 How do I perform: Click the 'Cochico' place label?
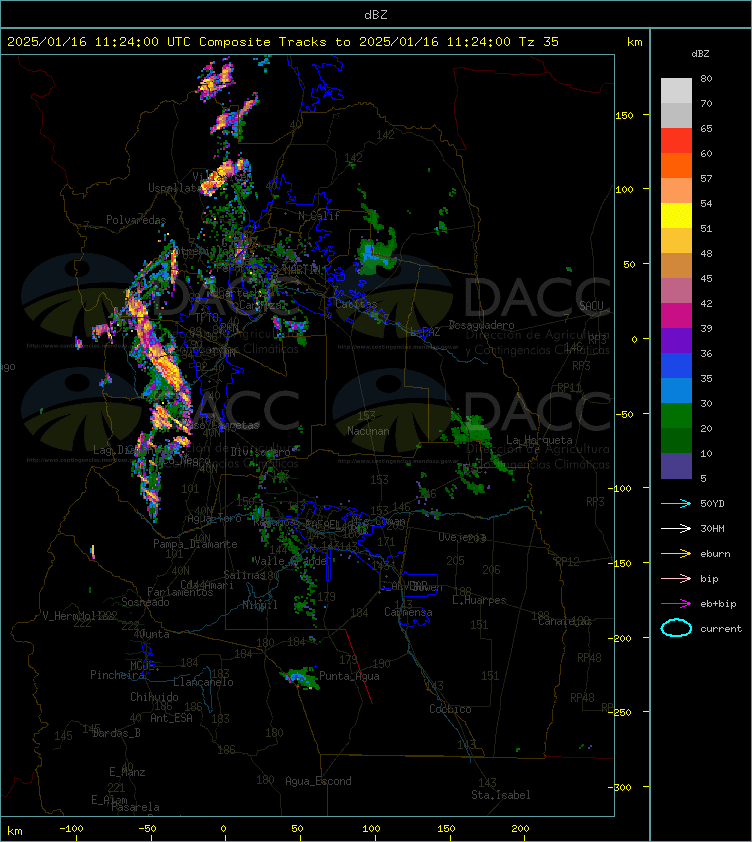point(450,709)
